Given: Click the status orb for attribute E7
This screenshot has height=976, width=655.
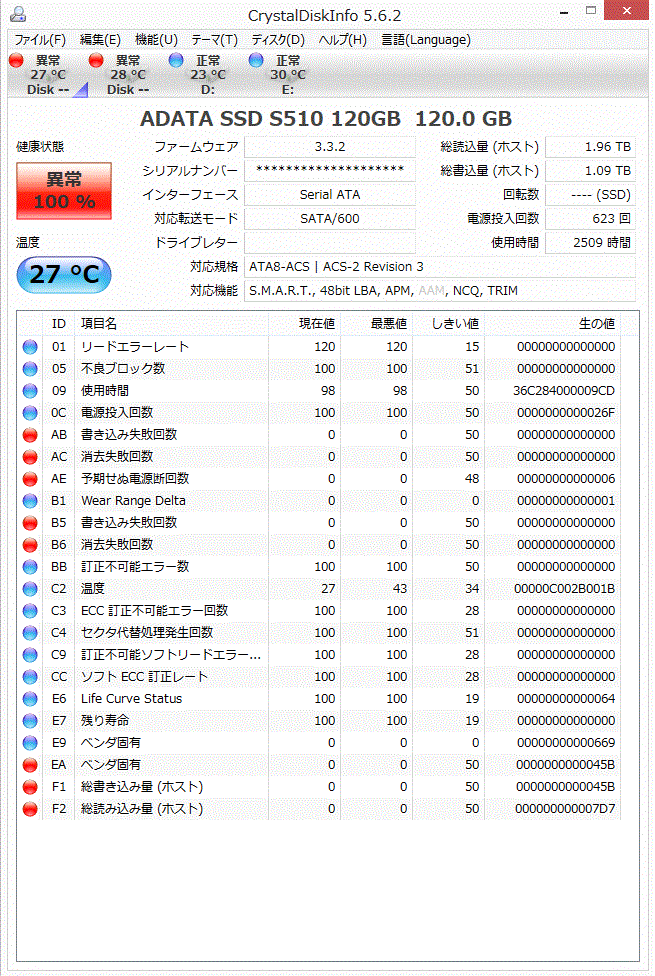Looking at the screenshot, I should tap(30, 721).
